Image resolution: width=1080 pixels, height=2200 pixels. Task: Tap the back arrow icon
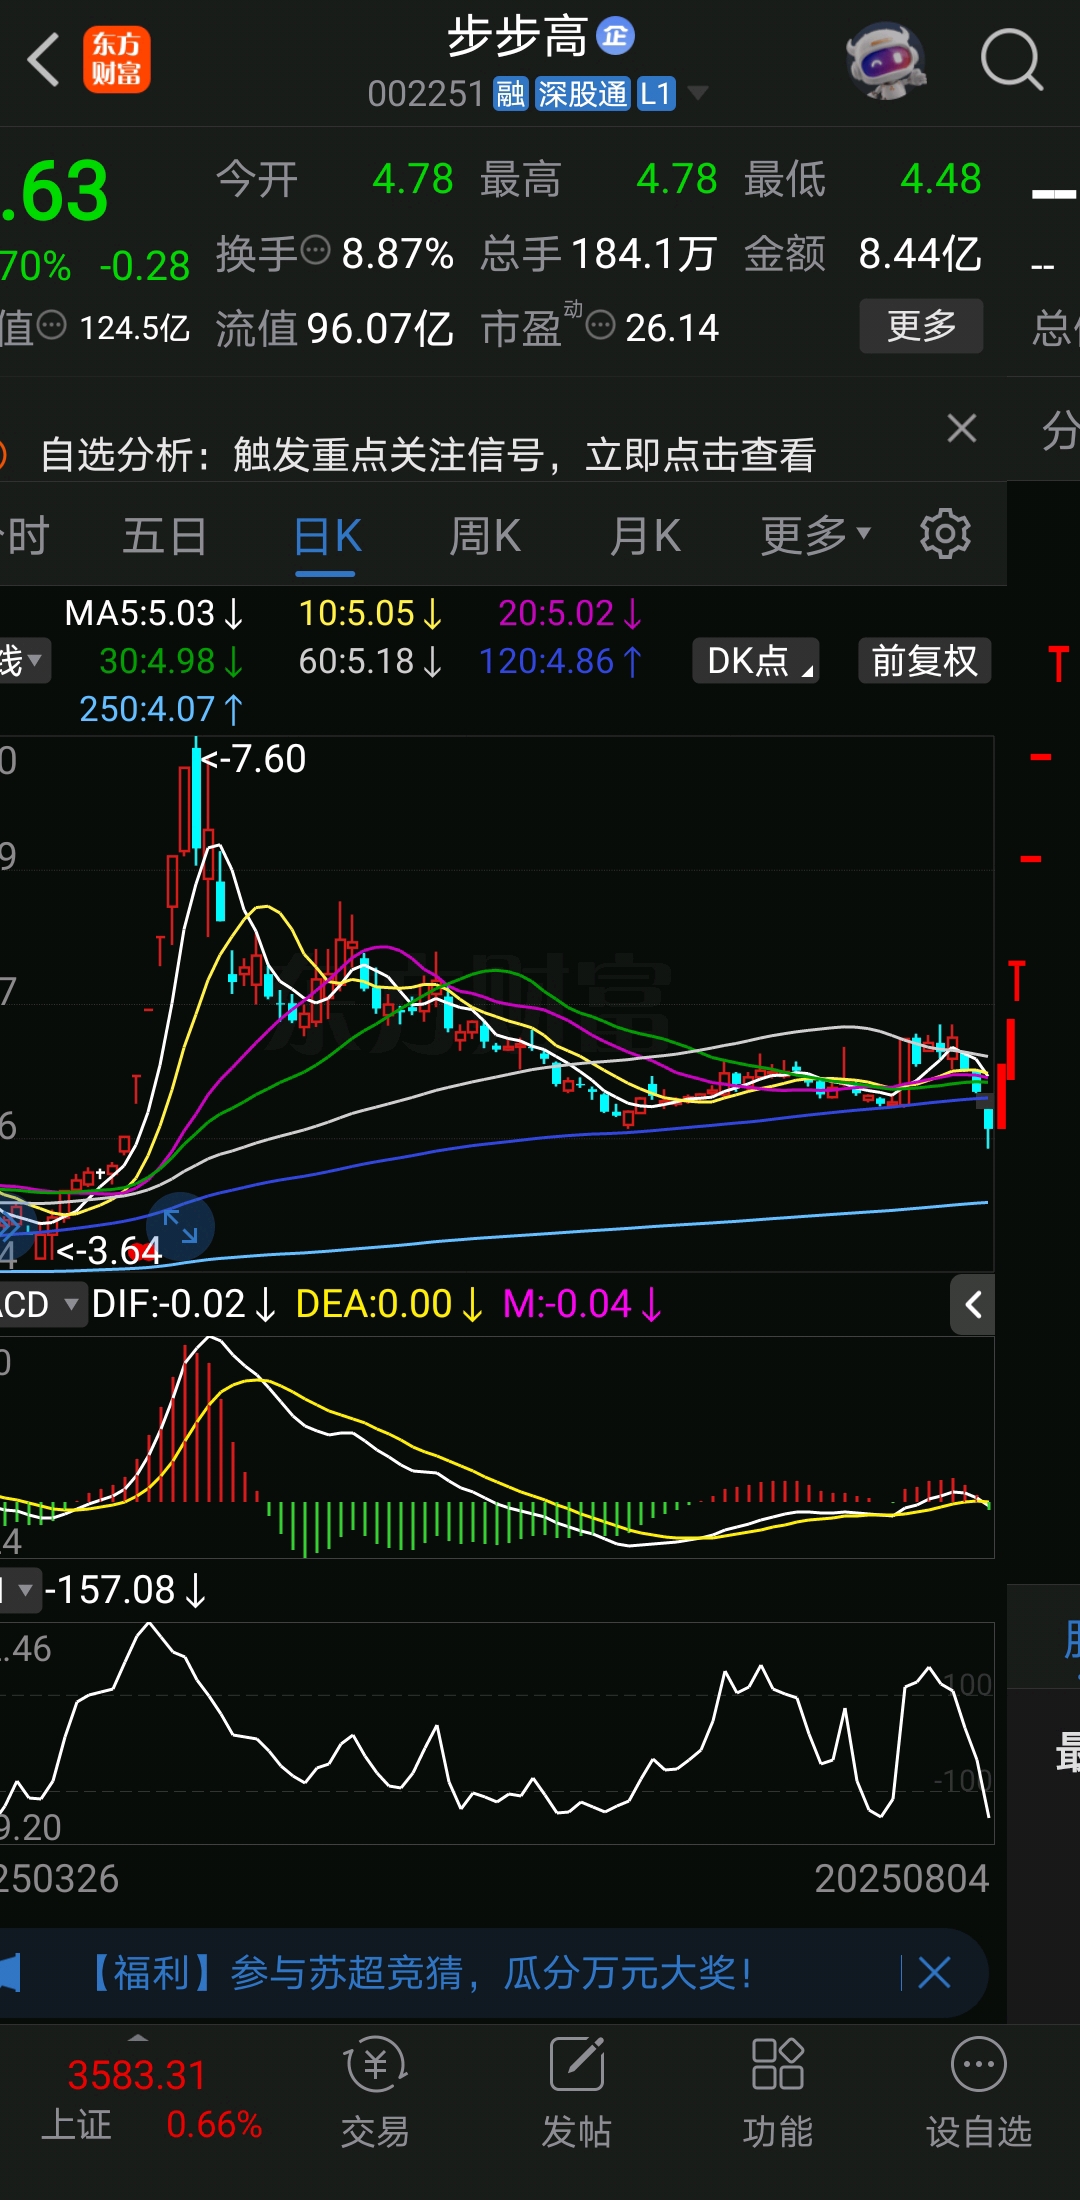44,60
